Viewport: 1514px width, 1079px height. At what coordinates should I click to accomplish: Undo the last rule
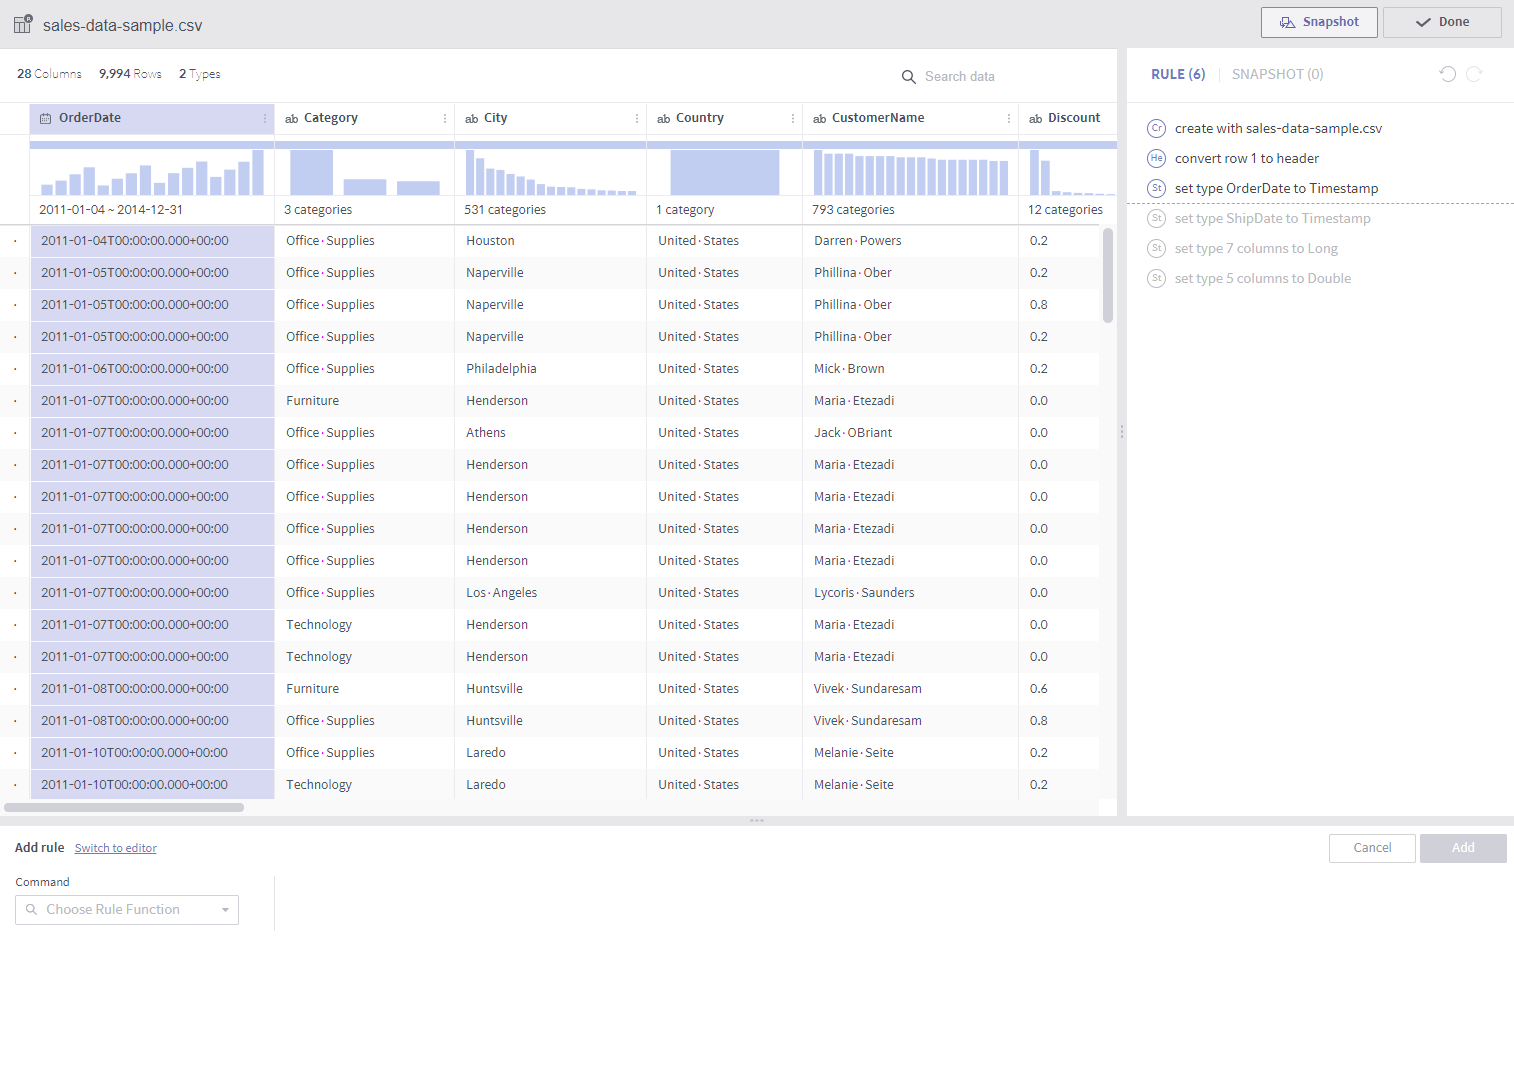[1447, 74]
